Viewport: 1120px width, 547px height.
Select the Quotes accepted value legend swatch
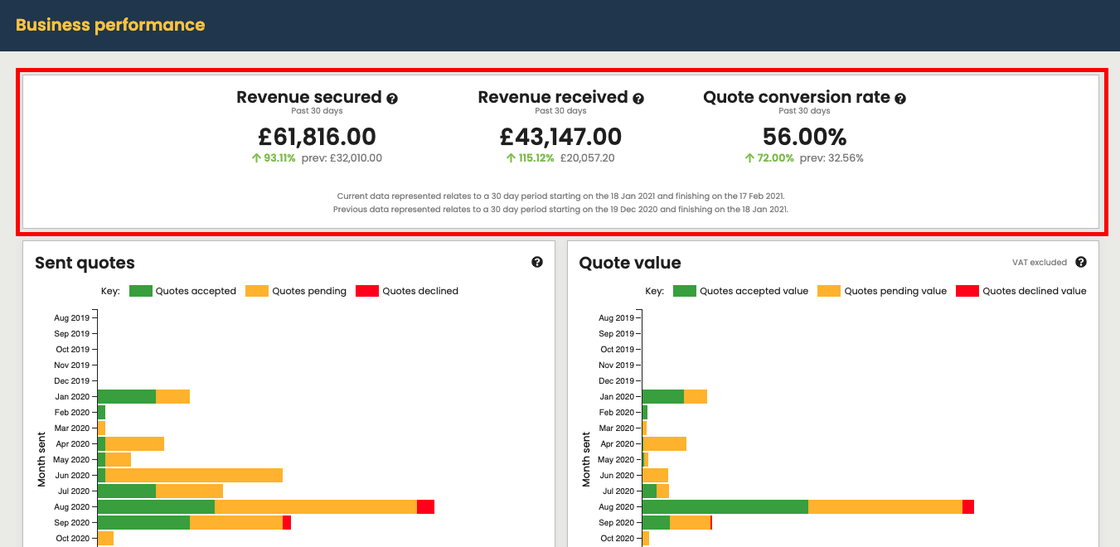(x=684, y=291)
